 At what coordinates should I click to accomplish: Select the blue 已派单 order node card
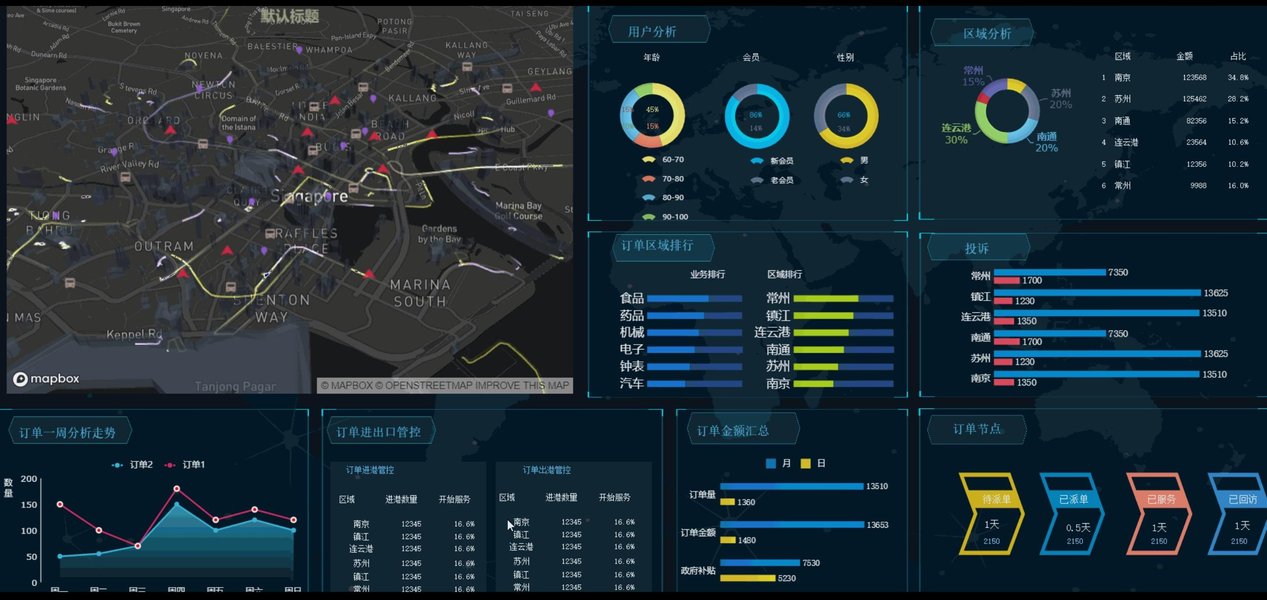tap(1074, 513)
